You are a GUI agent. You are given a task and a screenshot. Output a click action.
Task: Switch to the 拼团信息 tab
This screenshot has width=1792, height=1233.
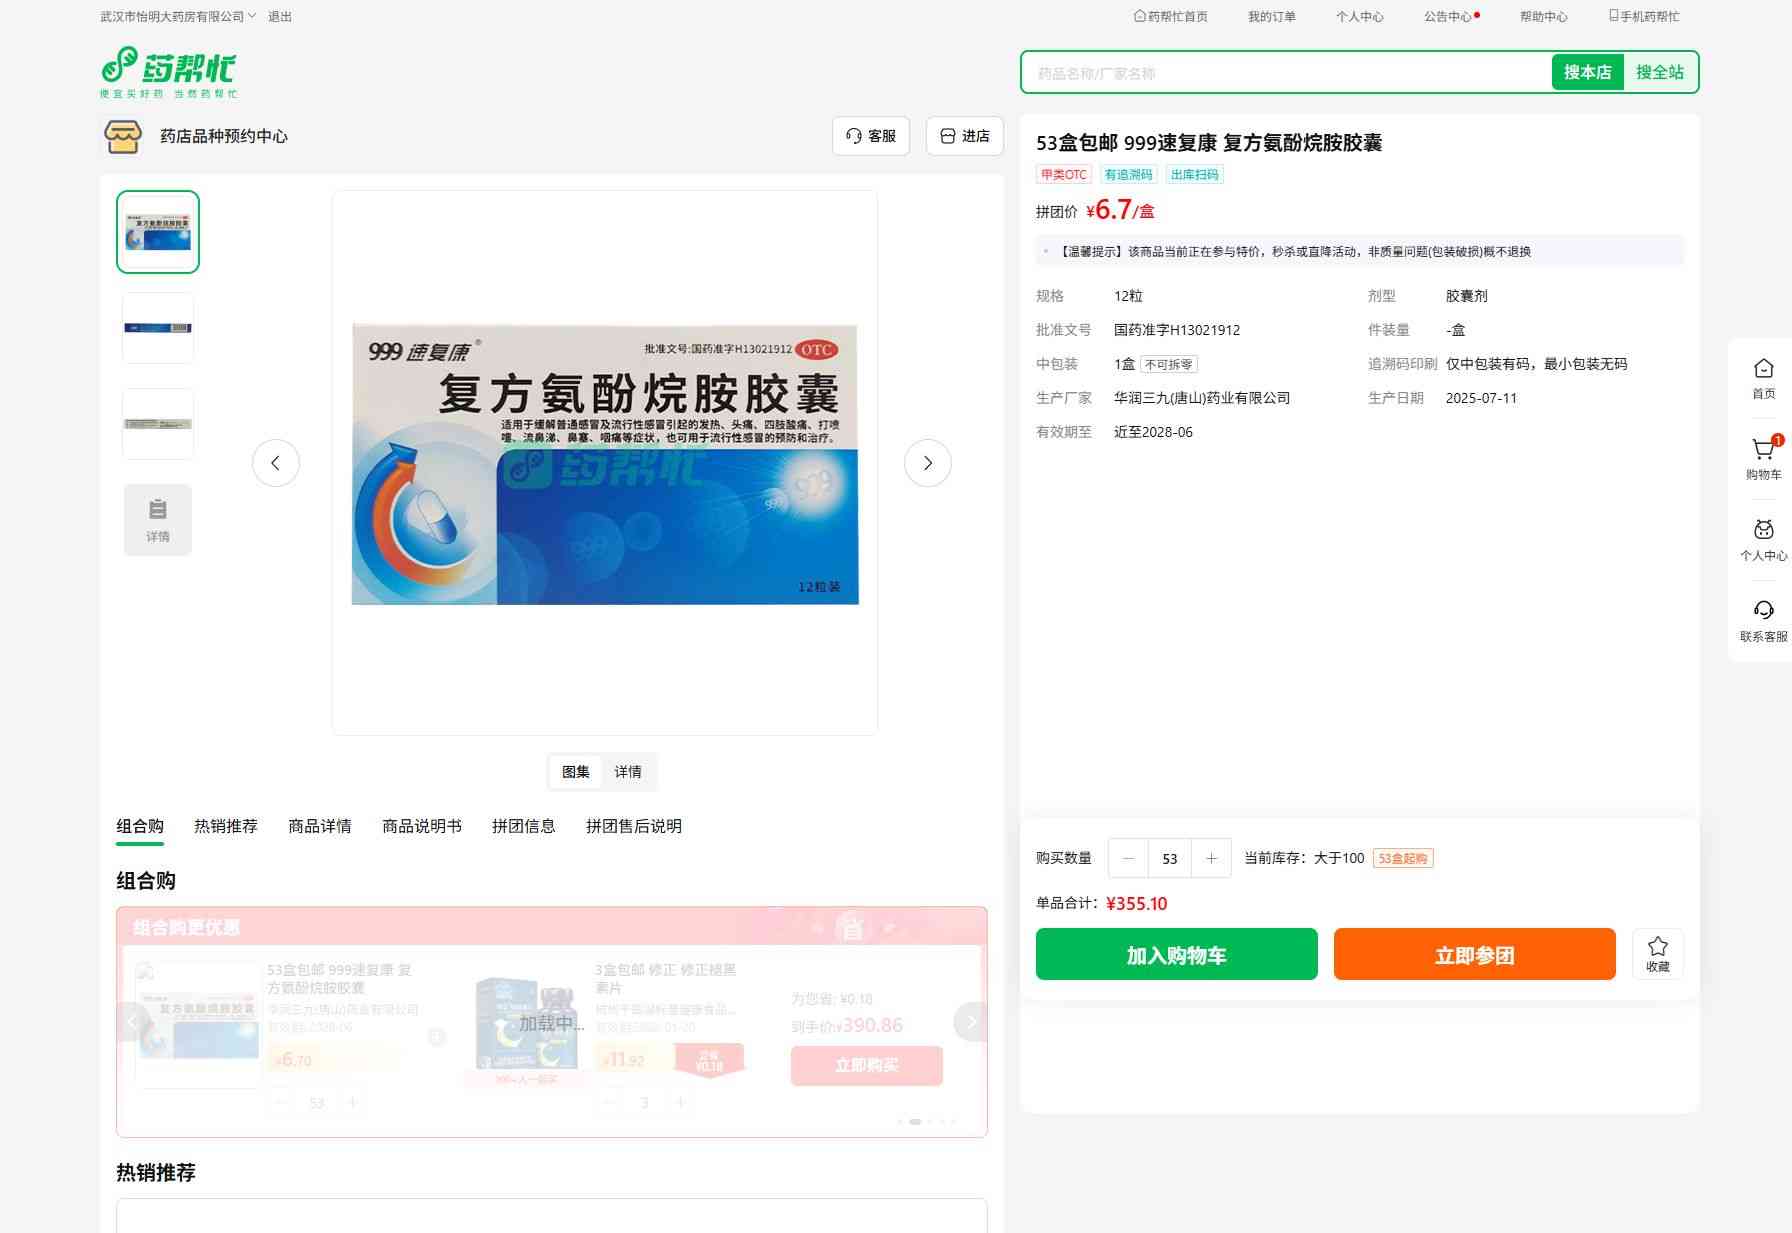(x=523, y=826)
